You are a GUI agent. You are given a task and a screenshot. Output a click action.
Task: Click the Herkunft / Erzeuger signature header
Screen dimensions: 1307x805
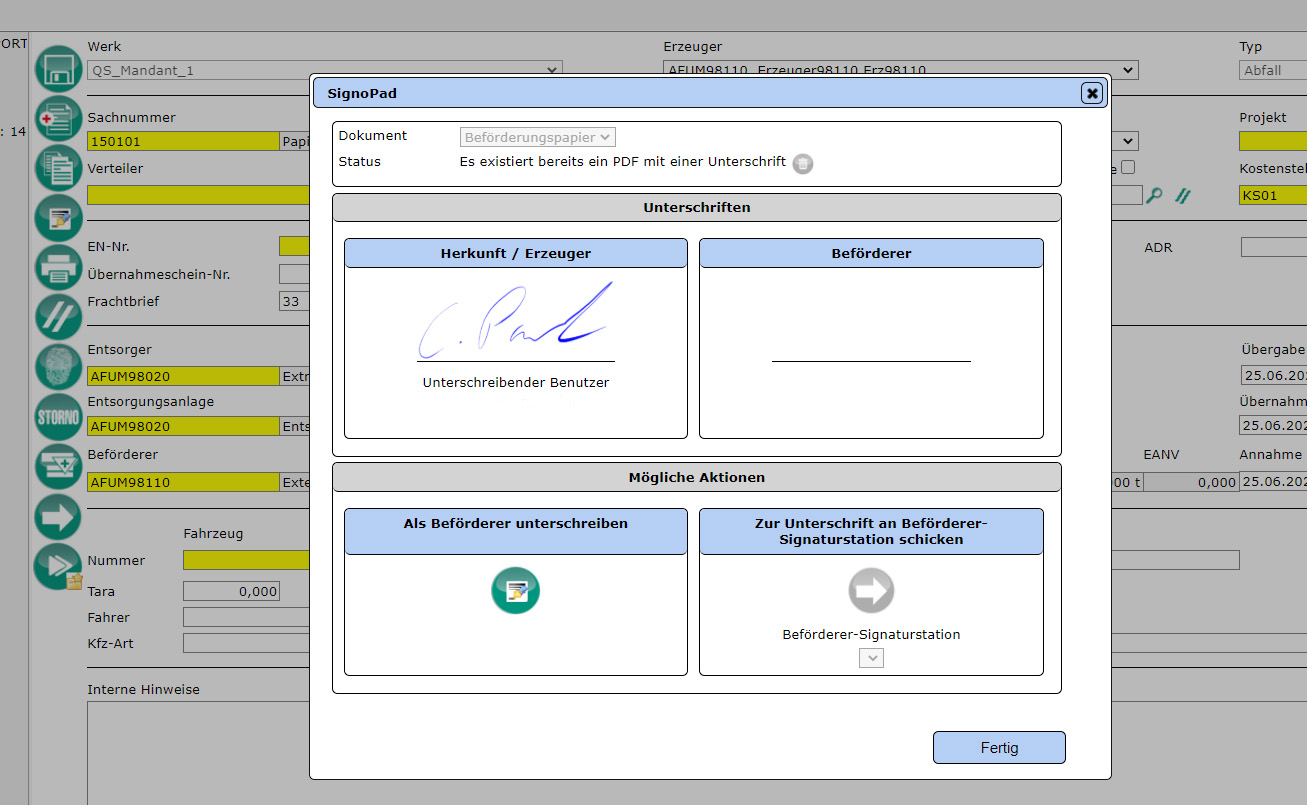click(x=516, y=254)
